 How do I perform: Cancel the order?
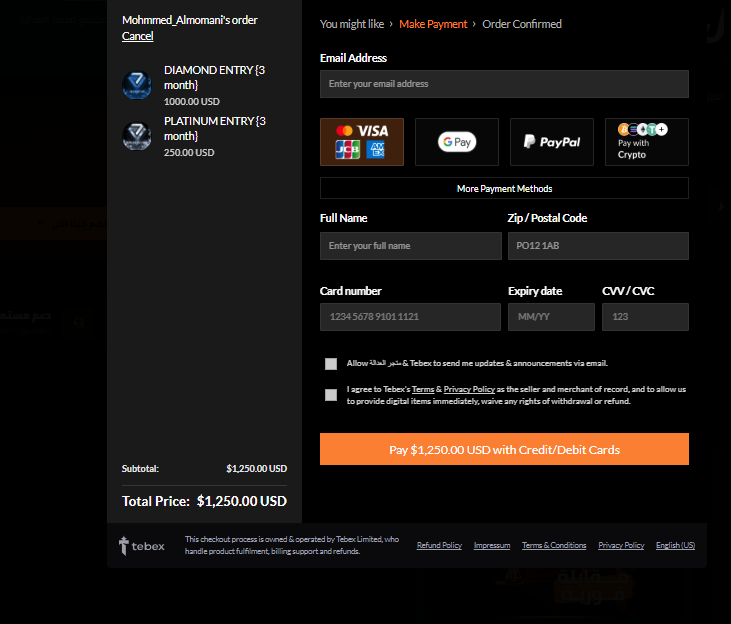pyautogui.click(x=138, y=36)
